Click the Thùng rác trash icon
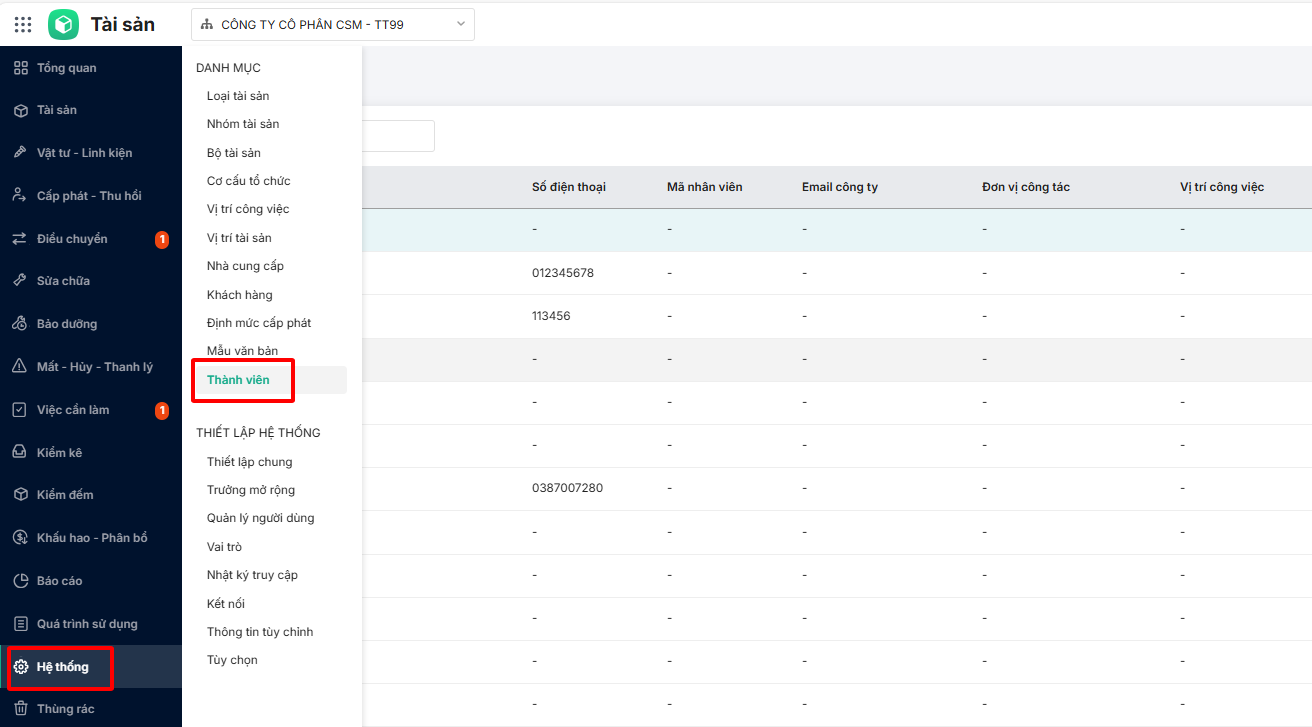This screenshot has width=1312, height=727. (x=20, y=709)
